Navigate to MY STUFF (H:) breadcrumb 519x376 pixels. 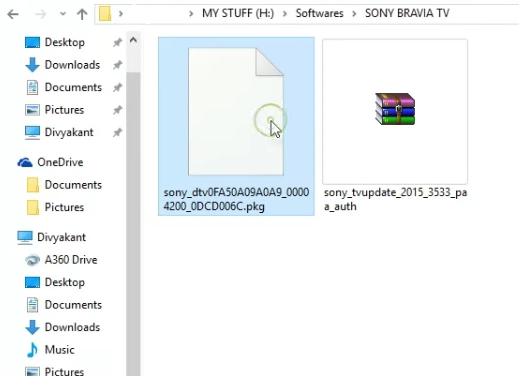coord(238,13)
